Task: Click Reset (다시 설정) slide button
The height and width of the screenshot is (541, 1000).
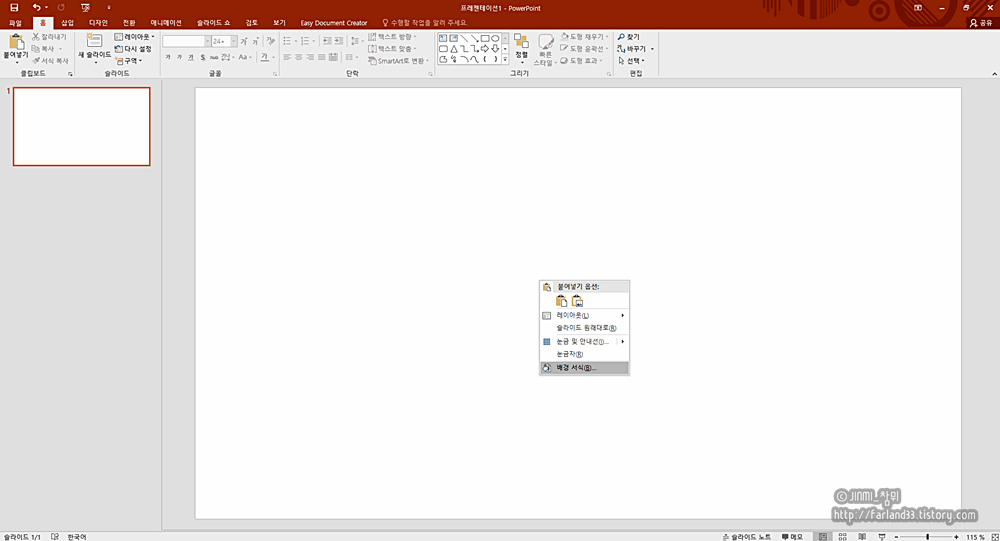Action: pos(133,48)
